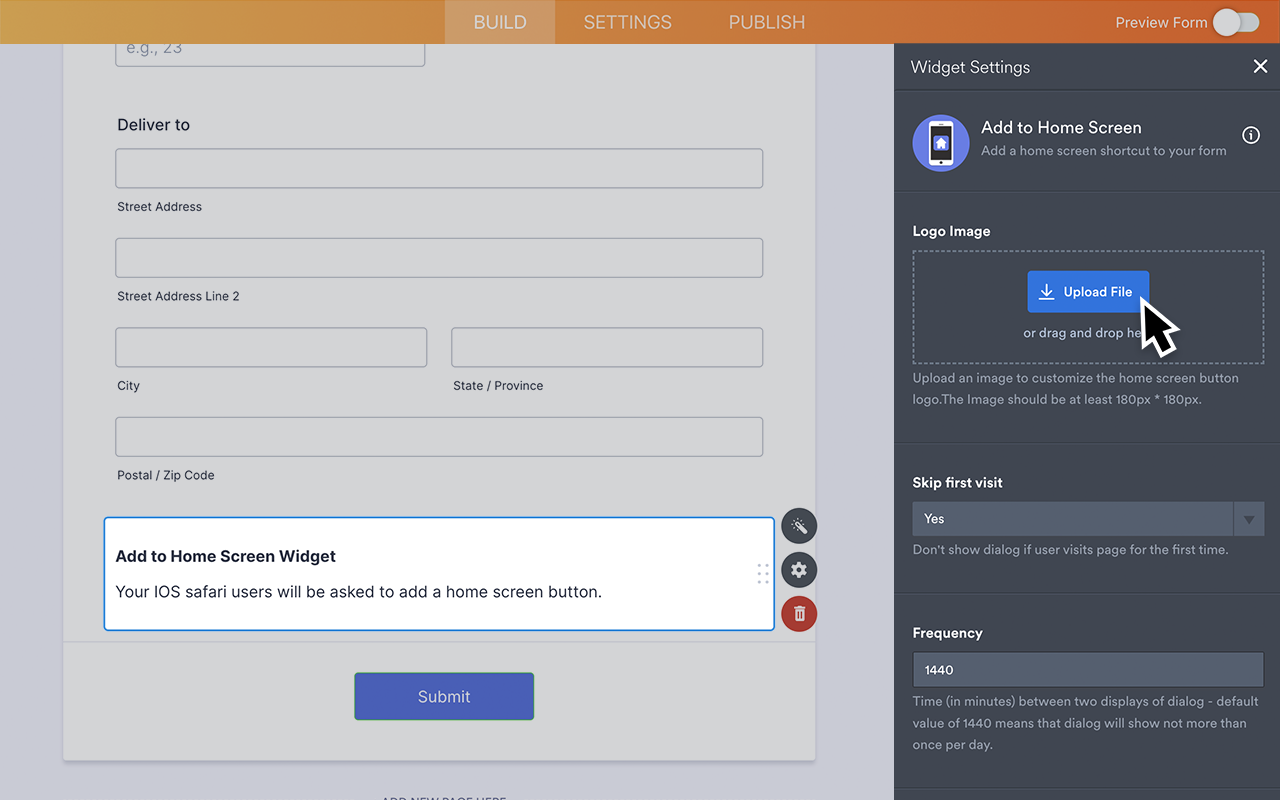Click the Add to Home Screen phone icon

[940, 143]
